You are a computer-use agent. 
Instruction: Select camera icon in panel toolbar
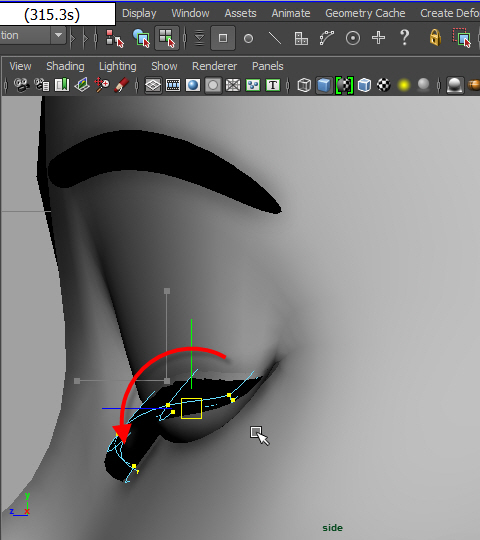point(21,85)
